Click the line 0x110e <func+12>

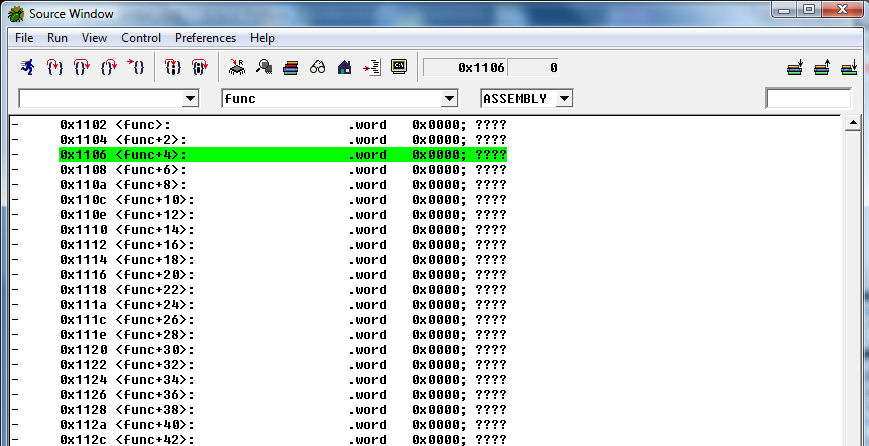pyautogui.click(x=283, y=214)
